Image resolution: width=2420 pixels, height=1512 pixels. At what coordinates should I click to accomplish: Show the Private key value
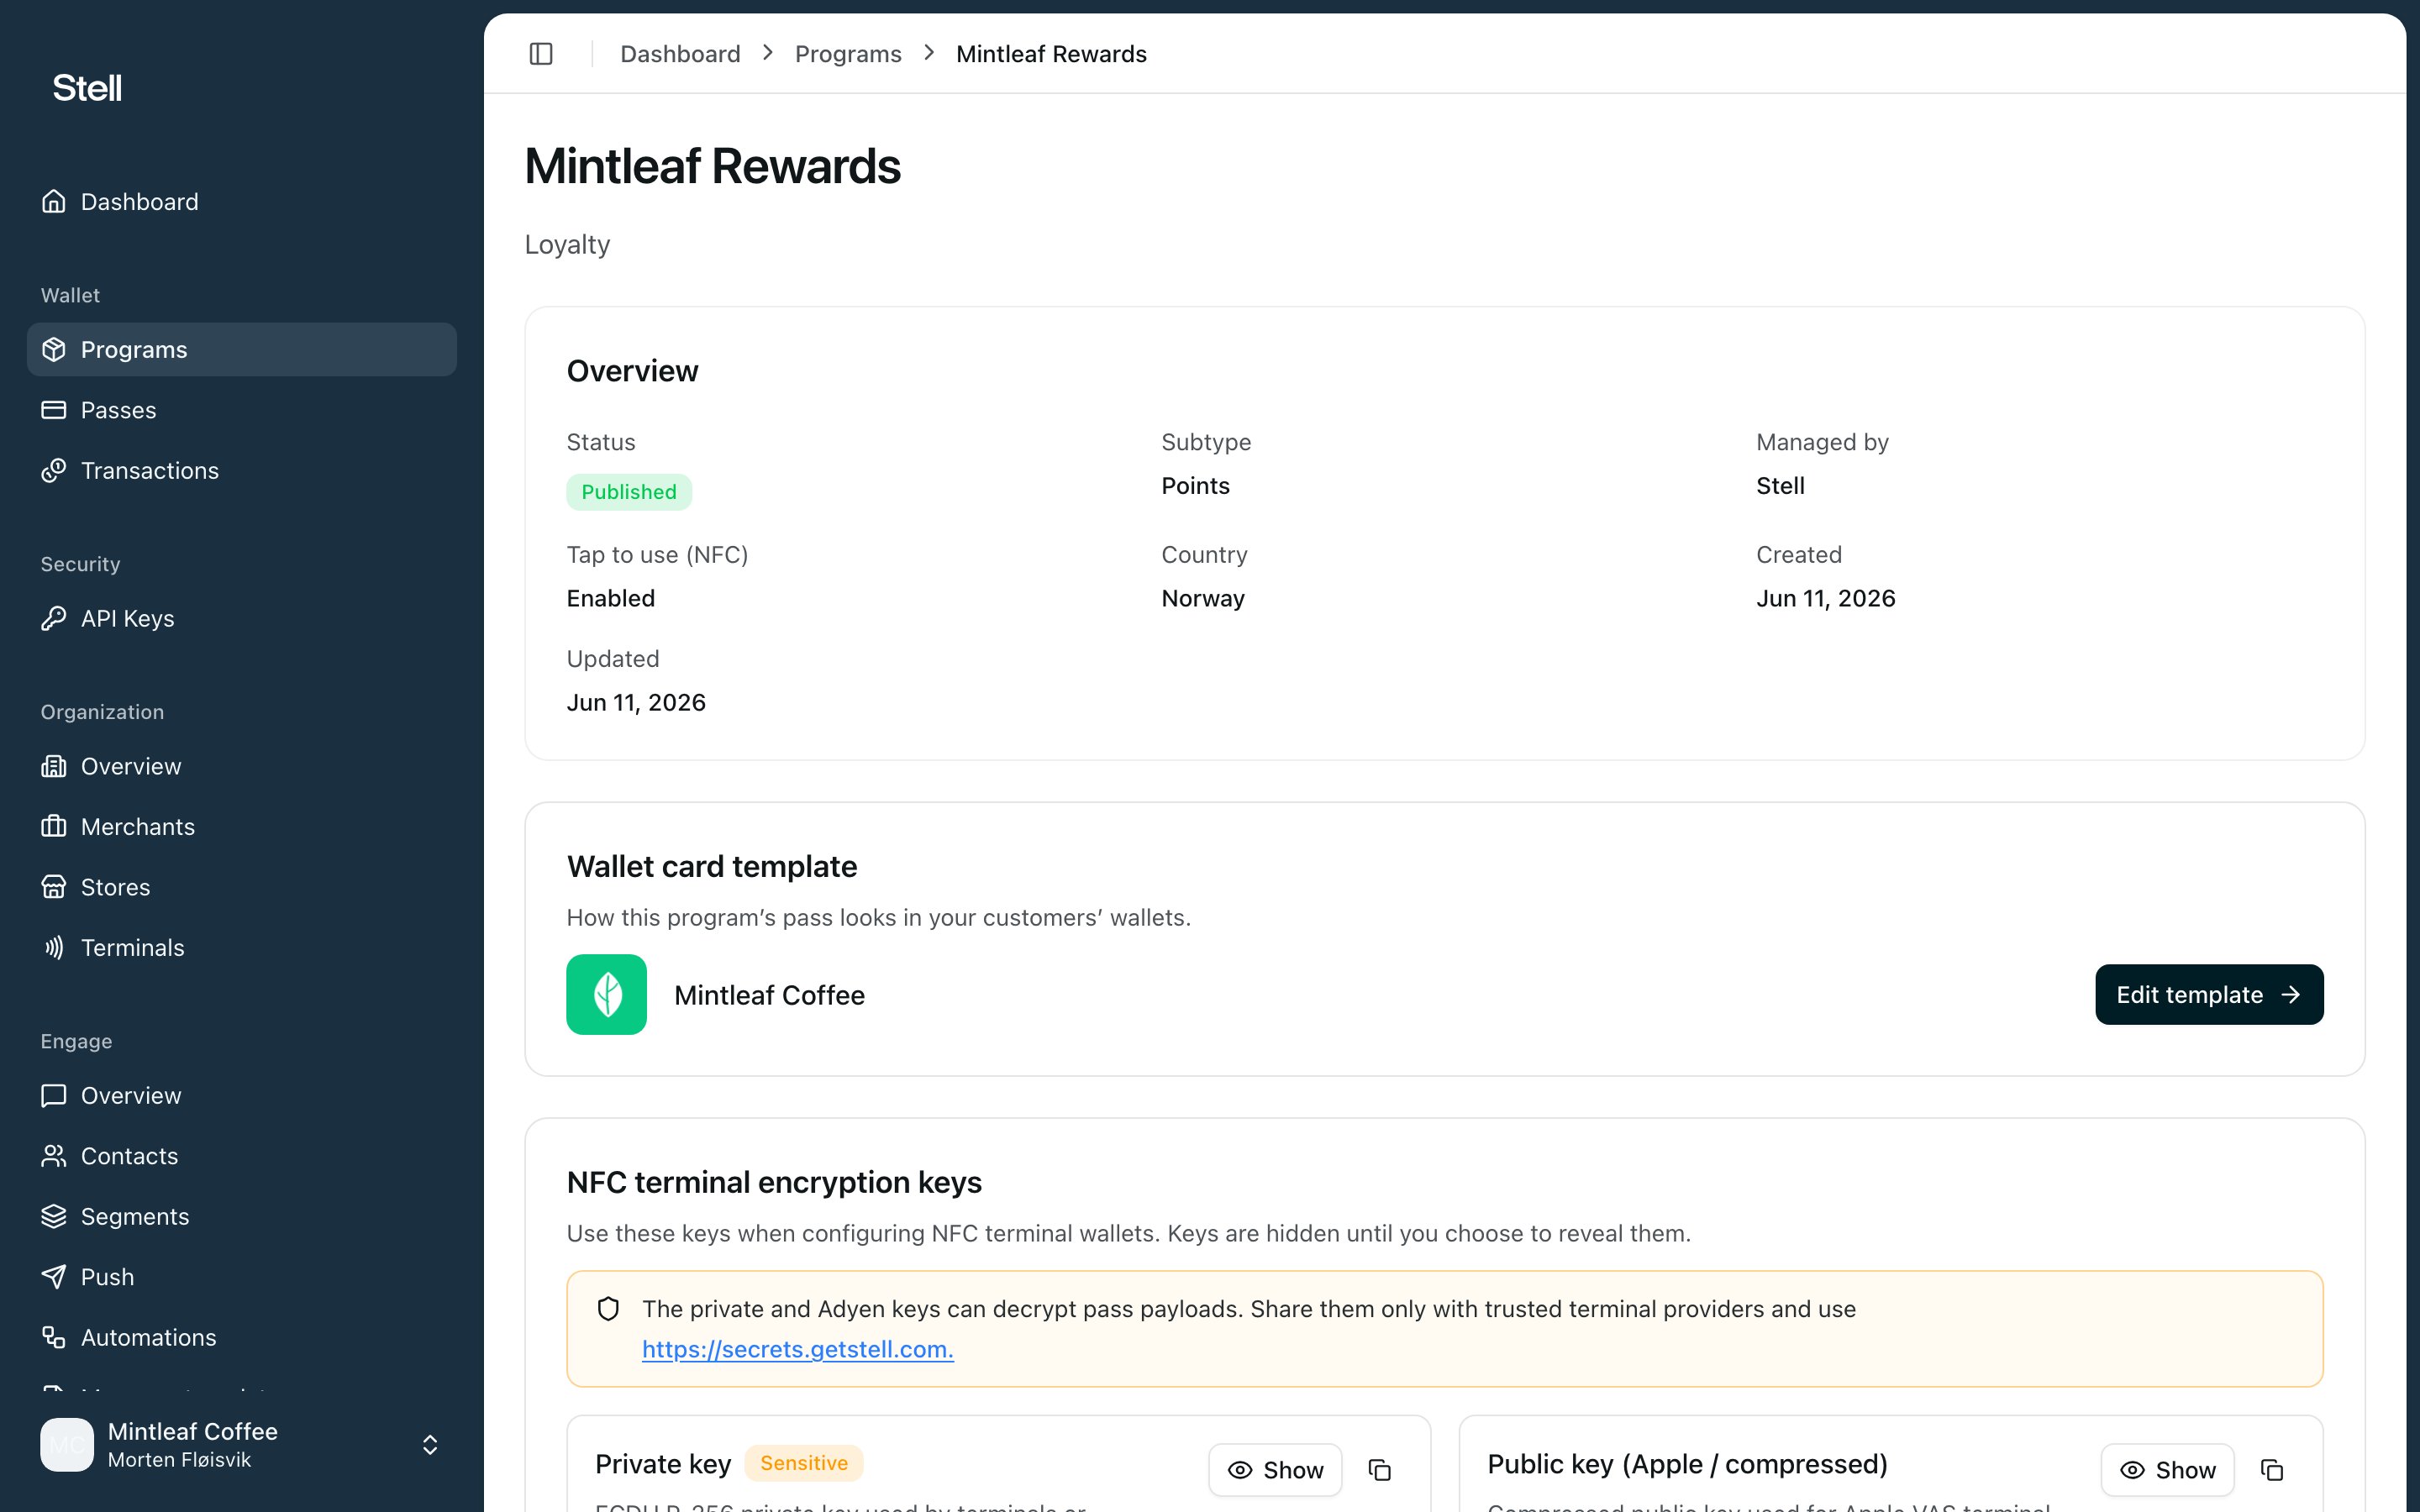click(x=1275, y=1470)
